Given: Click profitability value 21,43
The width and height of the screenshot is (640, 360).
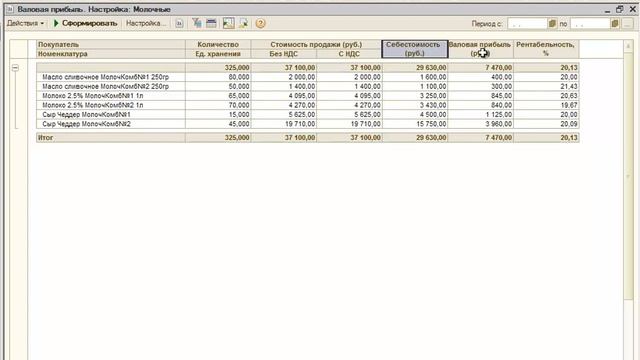Looking at the screenshot, I should pyautogui.click(x=546, y=87).
